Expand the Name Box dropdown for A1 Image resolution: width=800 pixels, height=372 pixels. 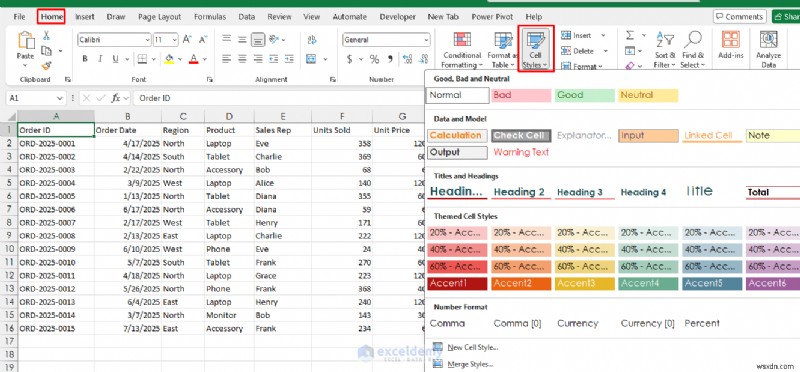click(x=60, y=98)
